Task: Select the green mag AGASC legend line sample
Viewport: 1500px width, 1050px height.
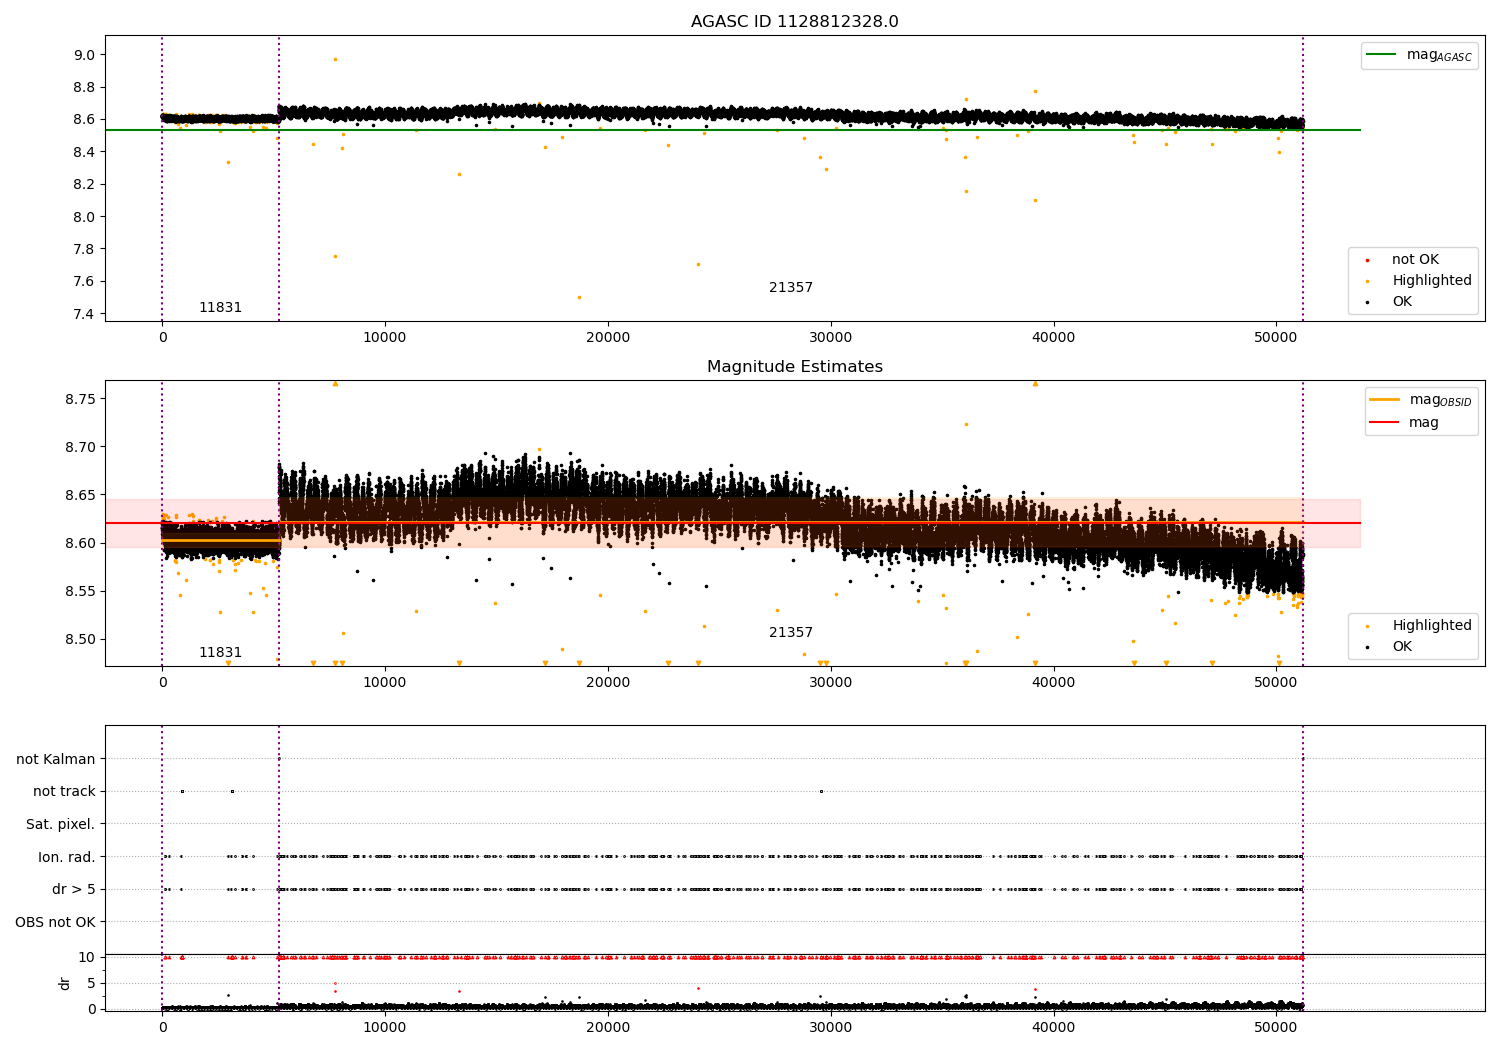Action: tap(1381, 55)
